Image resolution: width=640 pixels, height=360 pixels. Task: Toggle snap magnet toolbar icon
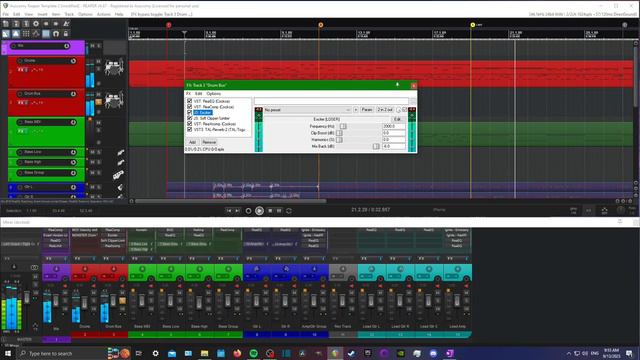(x=56, y=34)
